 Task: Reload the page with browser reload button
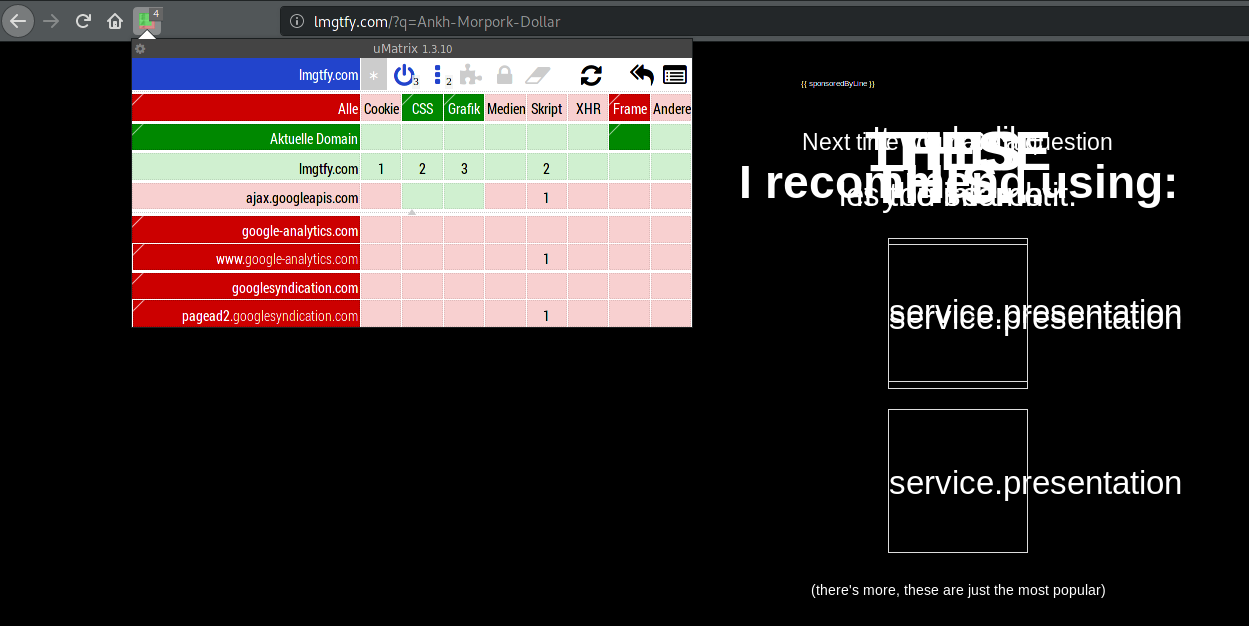point(84,20)
